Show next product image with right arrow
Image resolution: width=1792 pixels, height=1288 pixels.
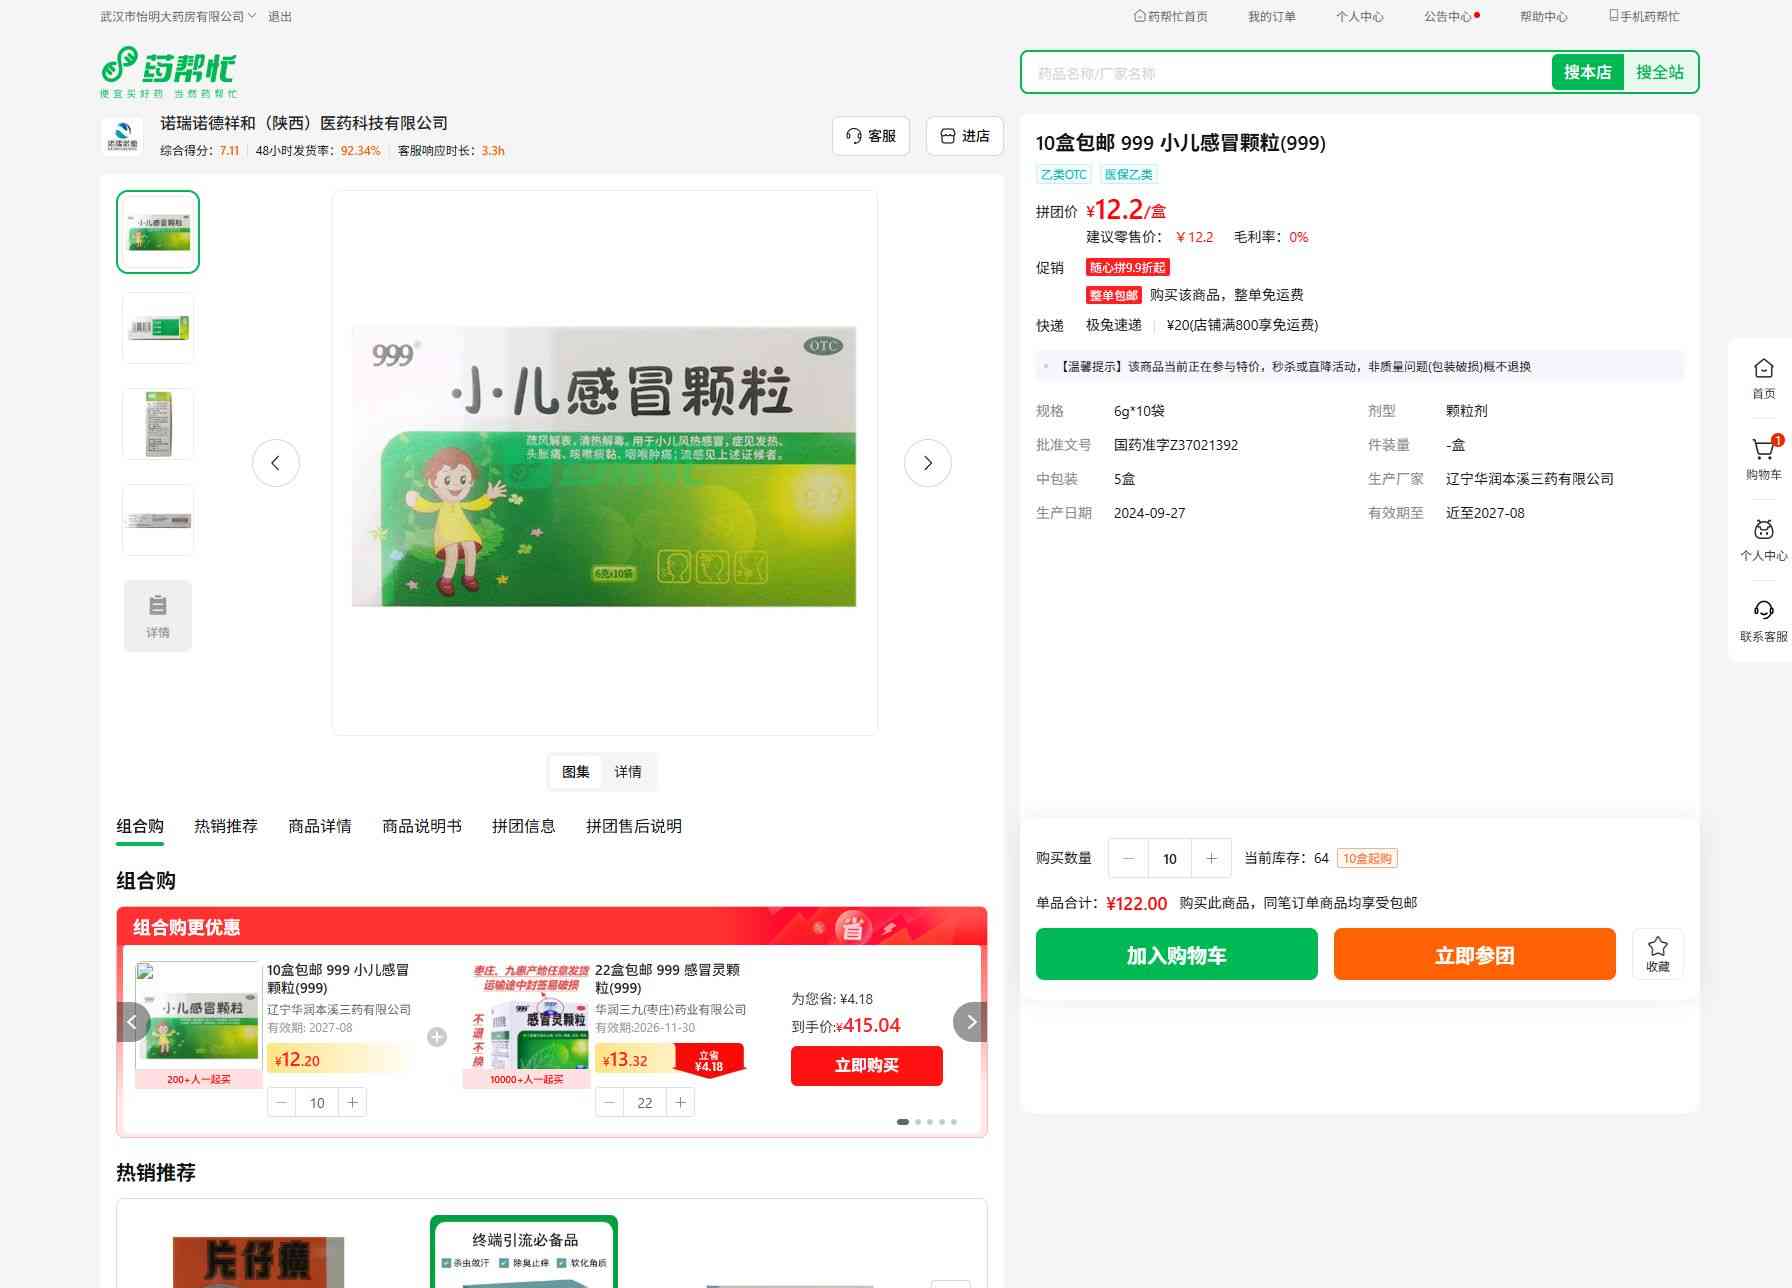pos(927,463)
